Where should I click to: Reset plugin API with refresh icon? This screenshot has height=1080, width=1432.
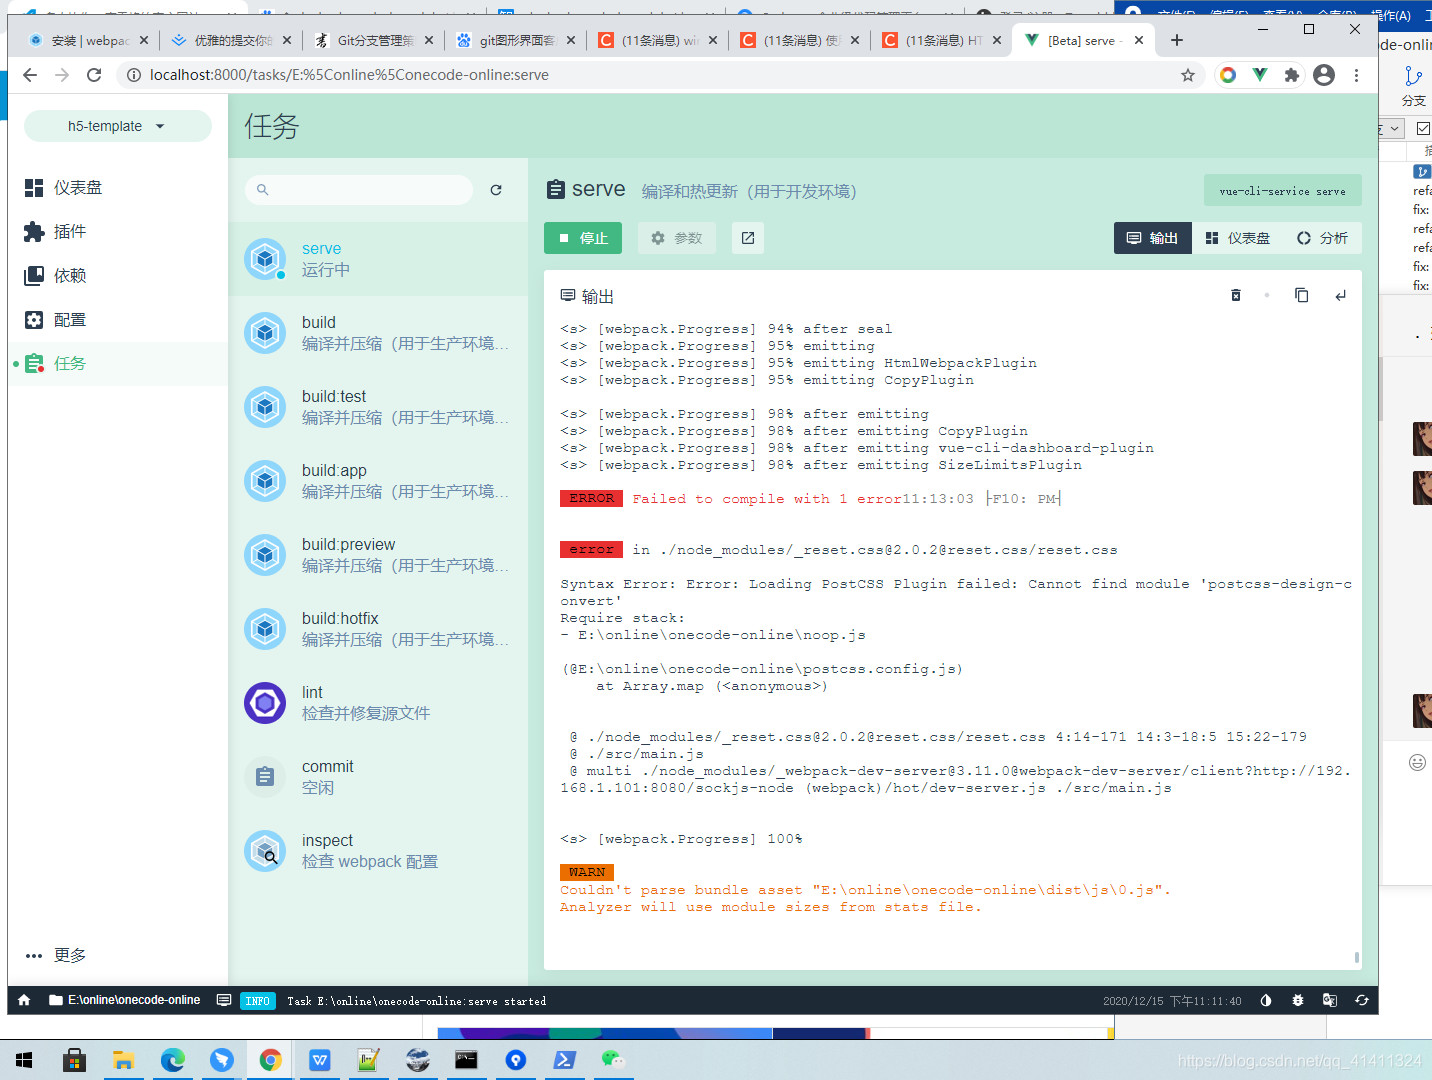1362,1000
